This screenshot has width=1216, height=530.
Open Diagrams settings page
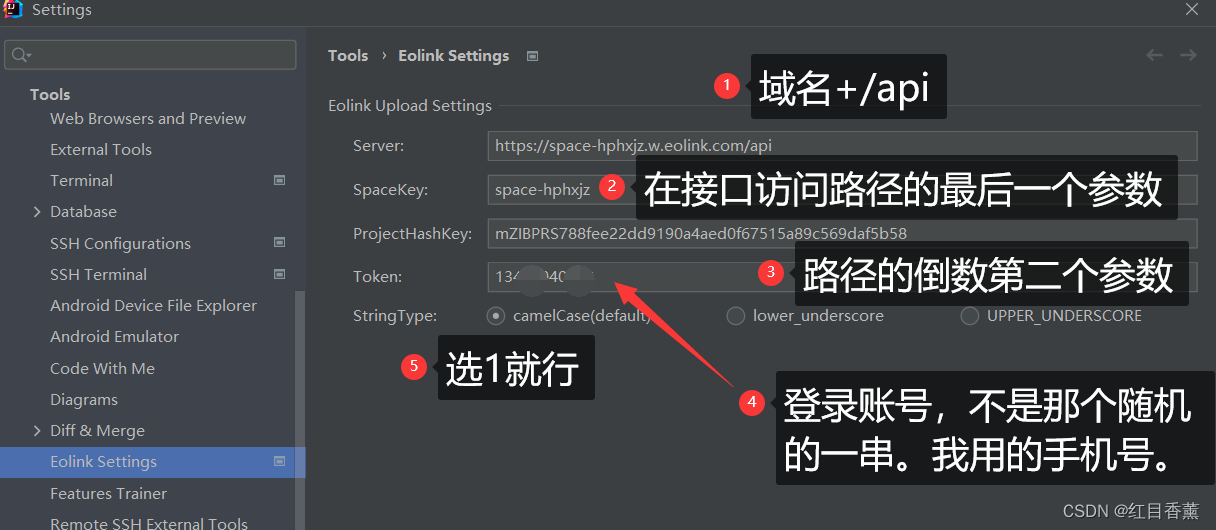84,399
